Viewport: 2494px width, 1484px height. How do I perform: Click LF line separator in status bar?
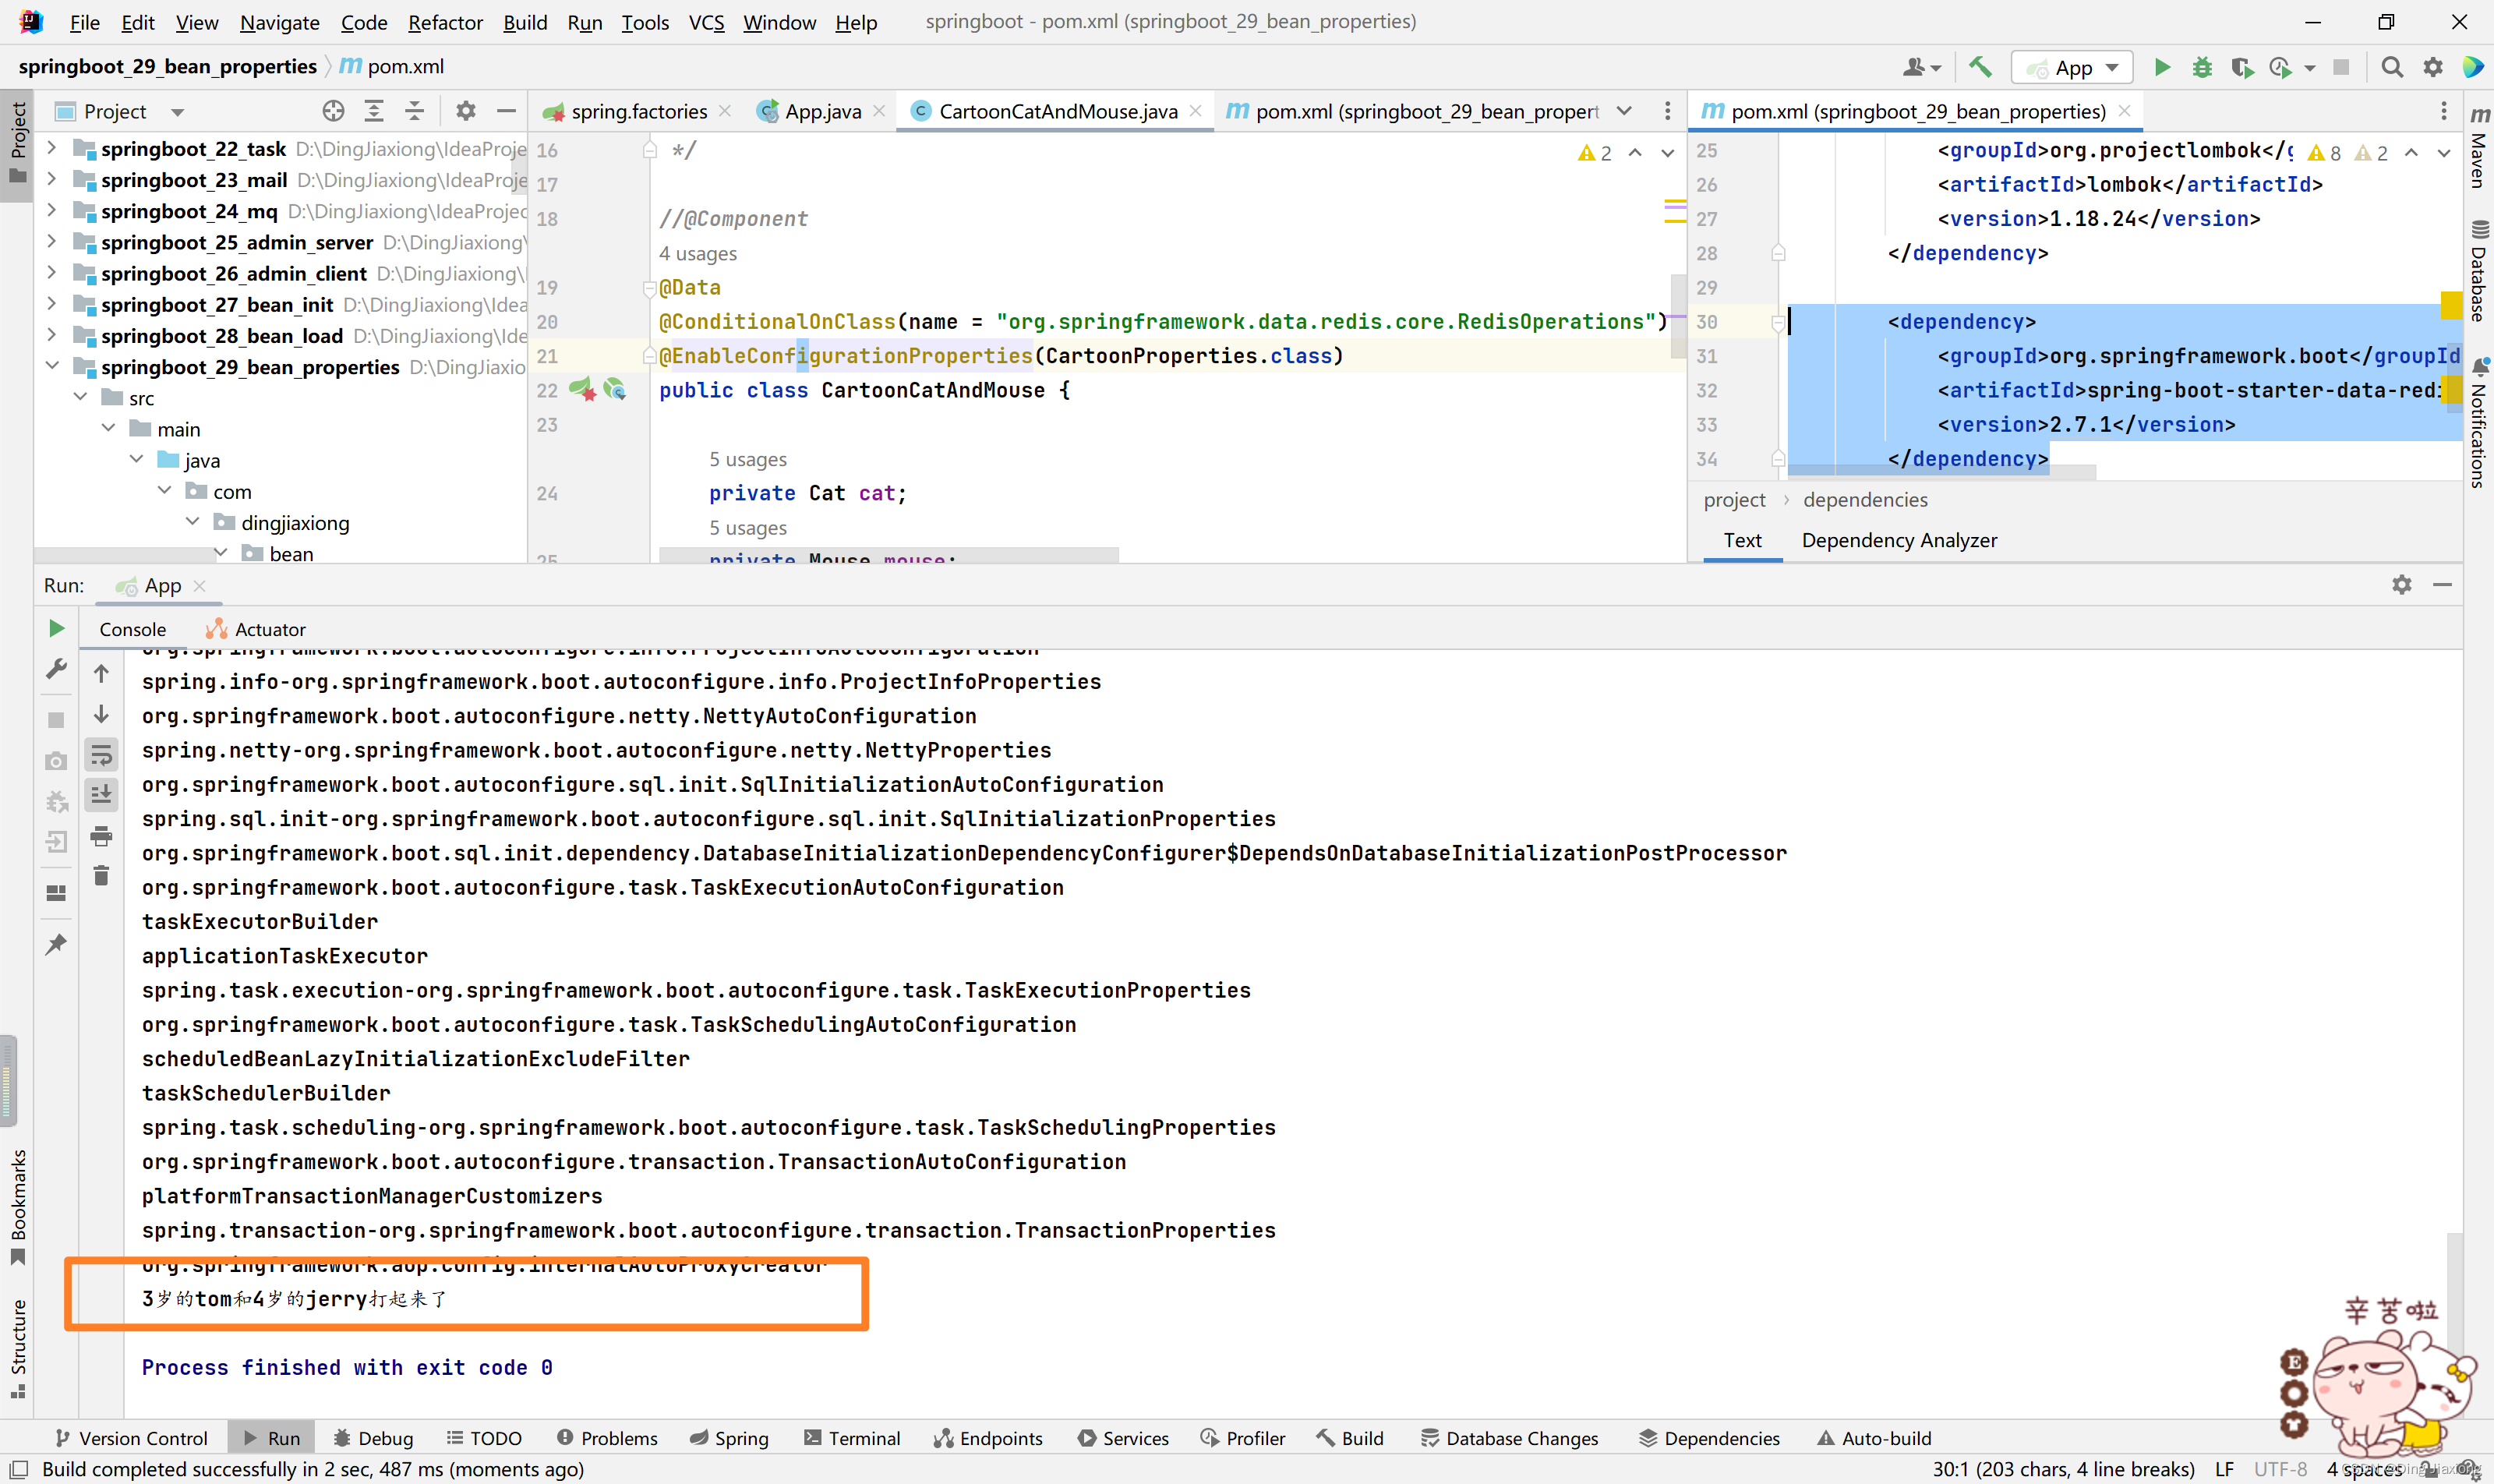tap(2224, 1469)
